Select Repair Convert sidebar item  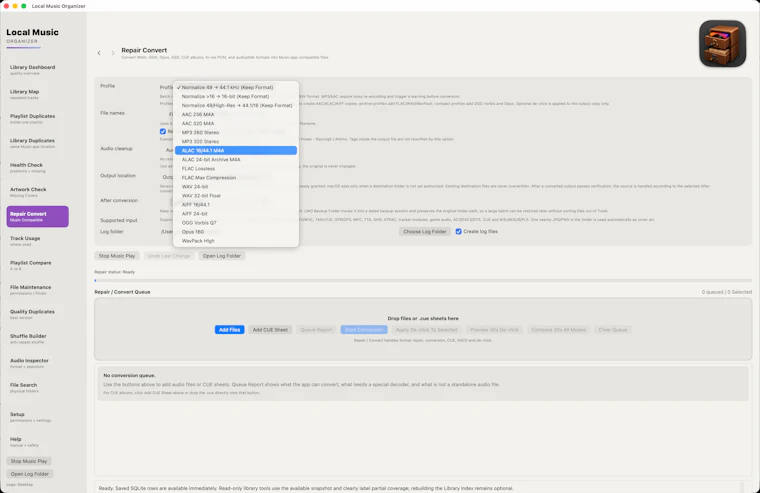[37, 217]
